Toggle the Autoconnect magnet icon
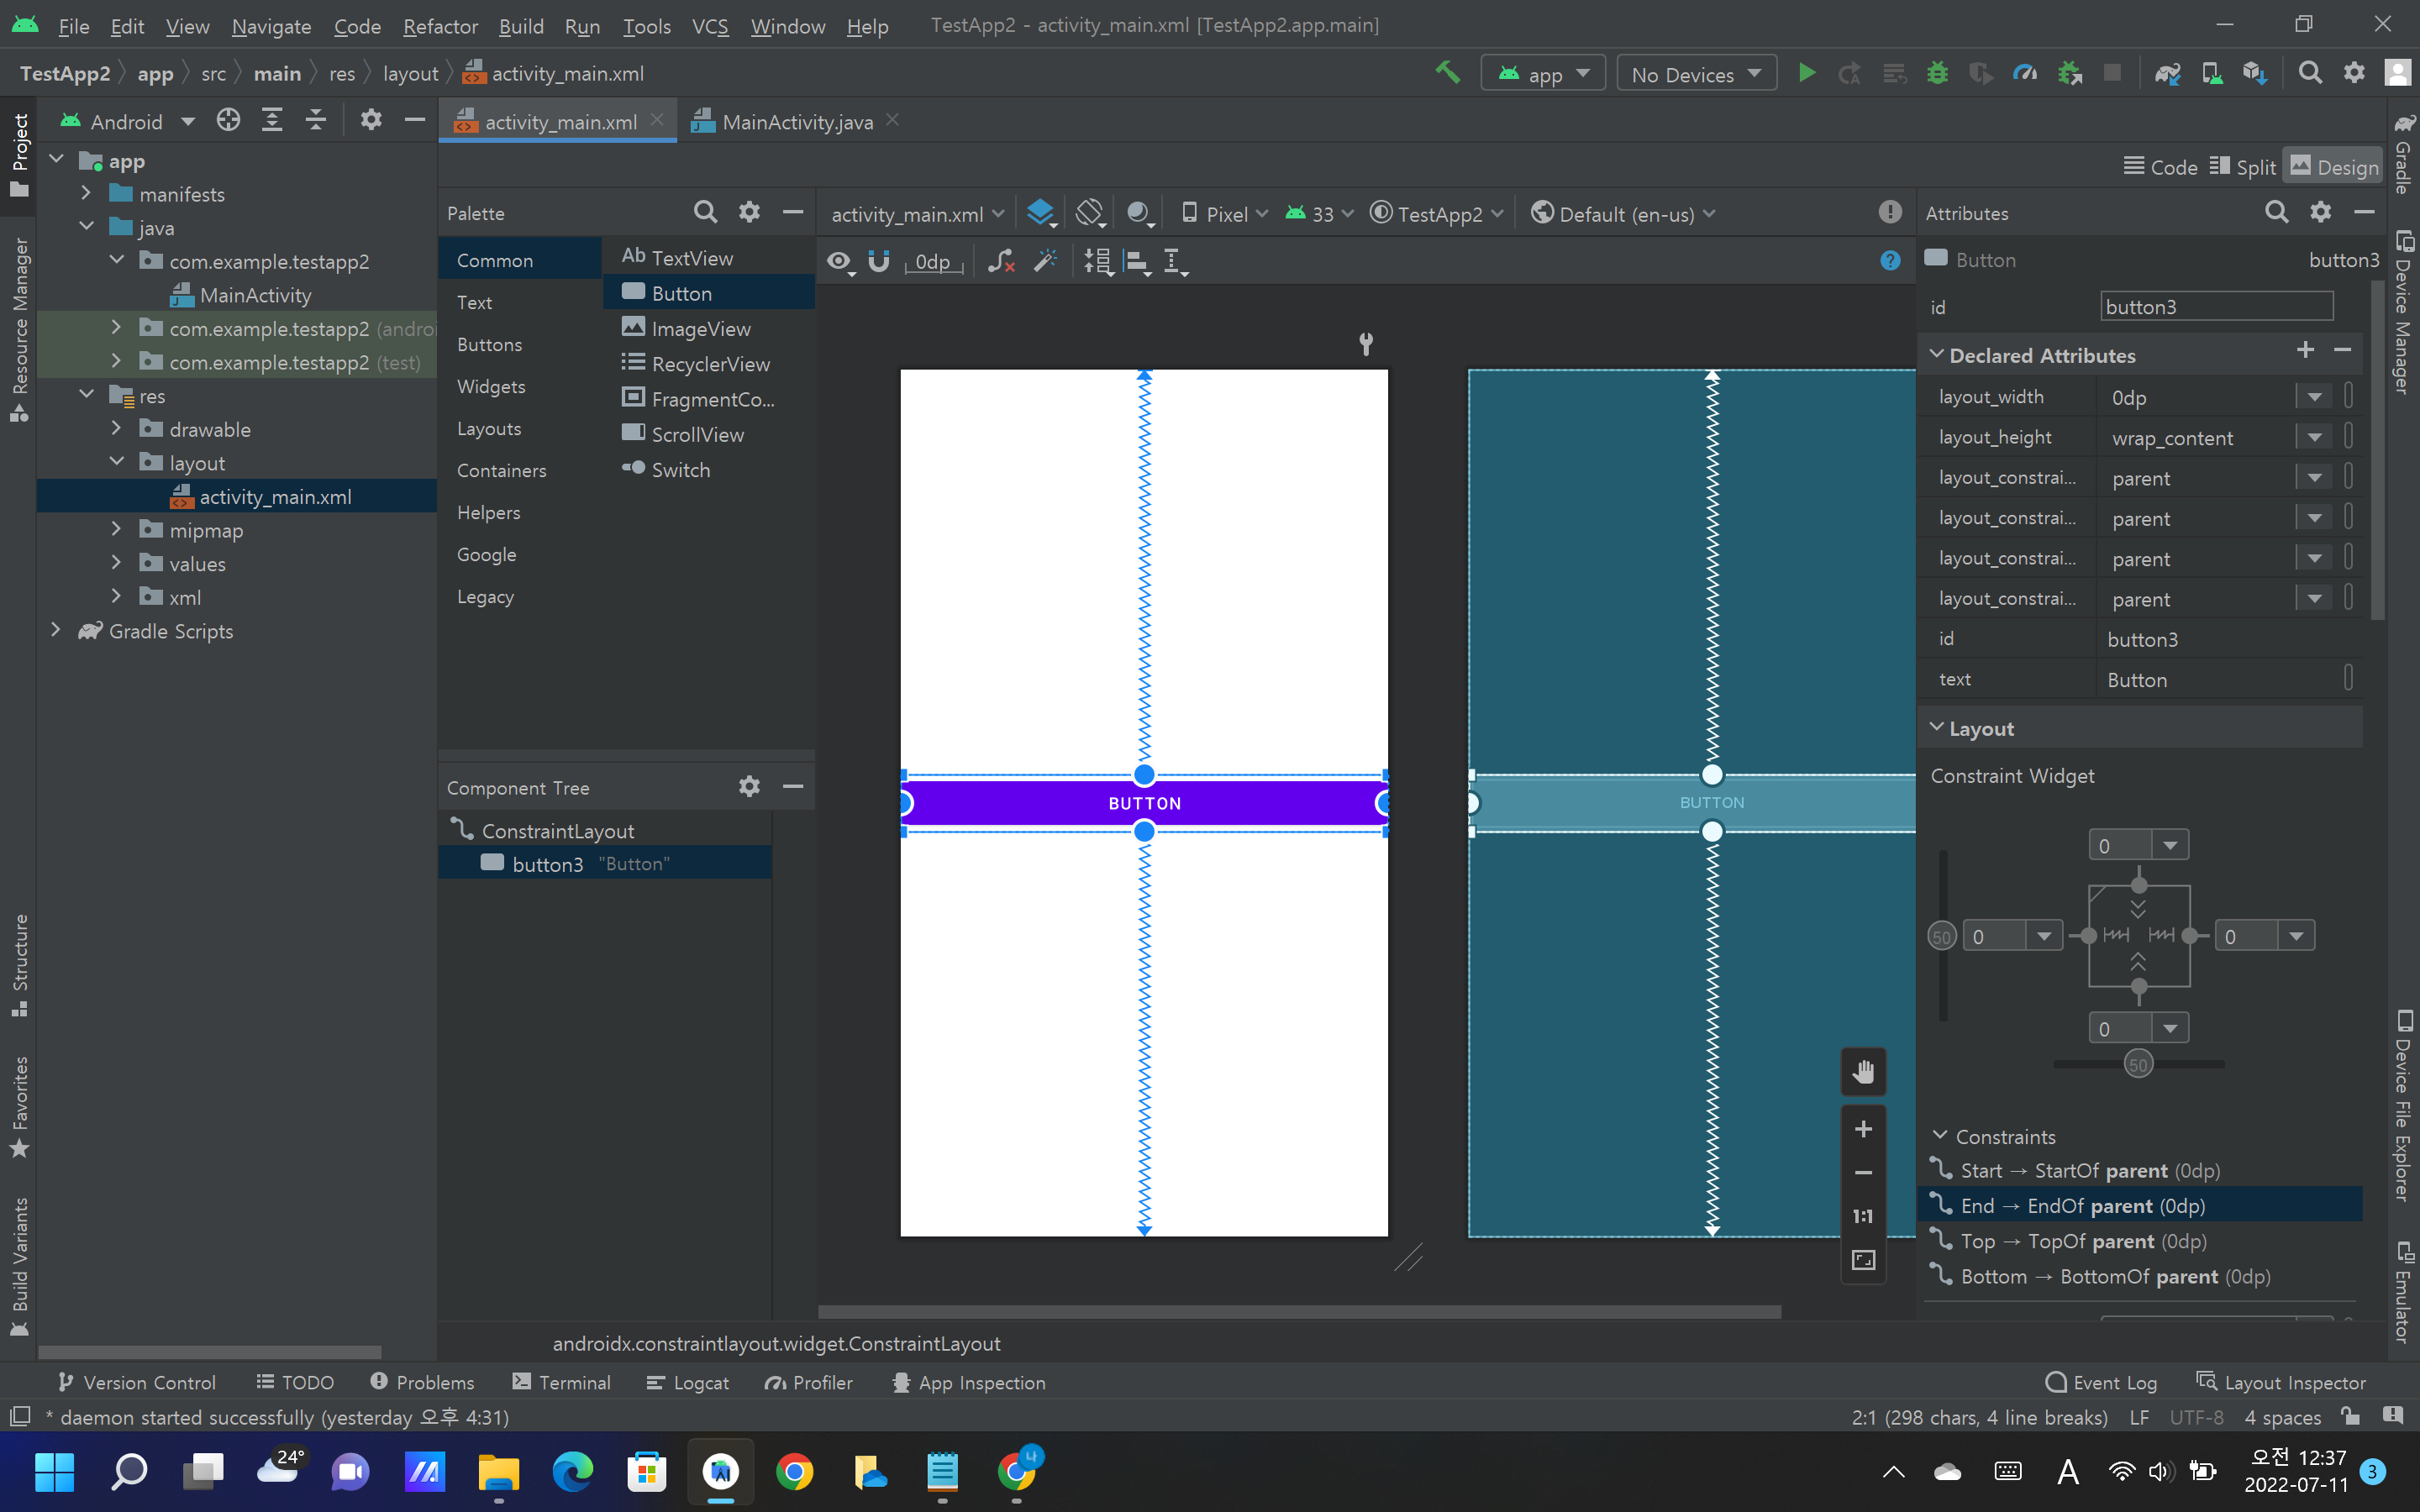The image size is (2420, 1512). 879,262
